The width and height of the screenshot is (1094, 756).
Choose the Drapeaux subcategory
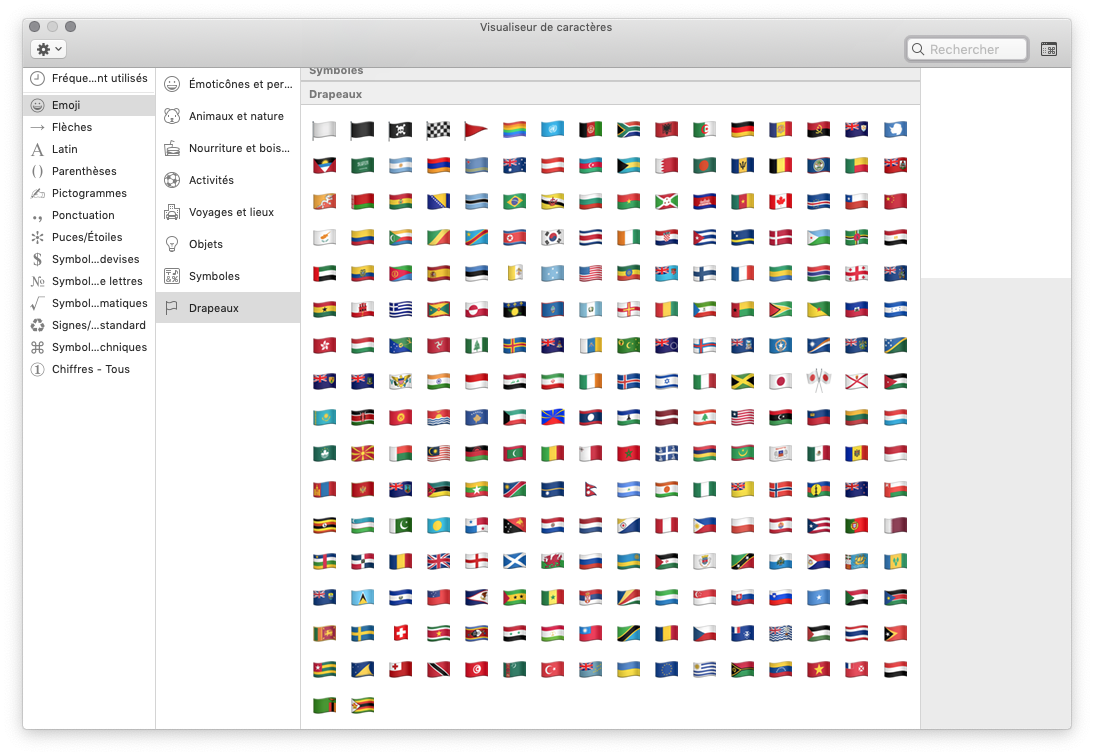coord(228,308)
